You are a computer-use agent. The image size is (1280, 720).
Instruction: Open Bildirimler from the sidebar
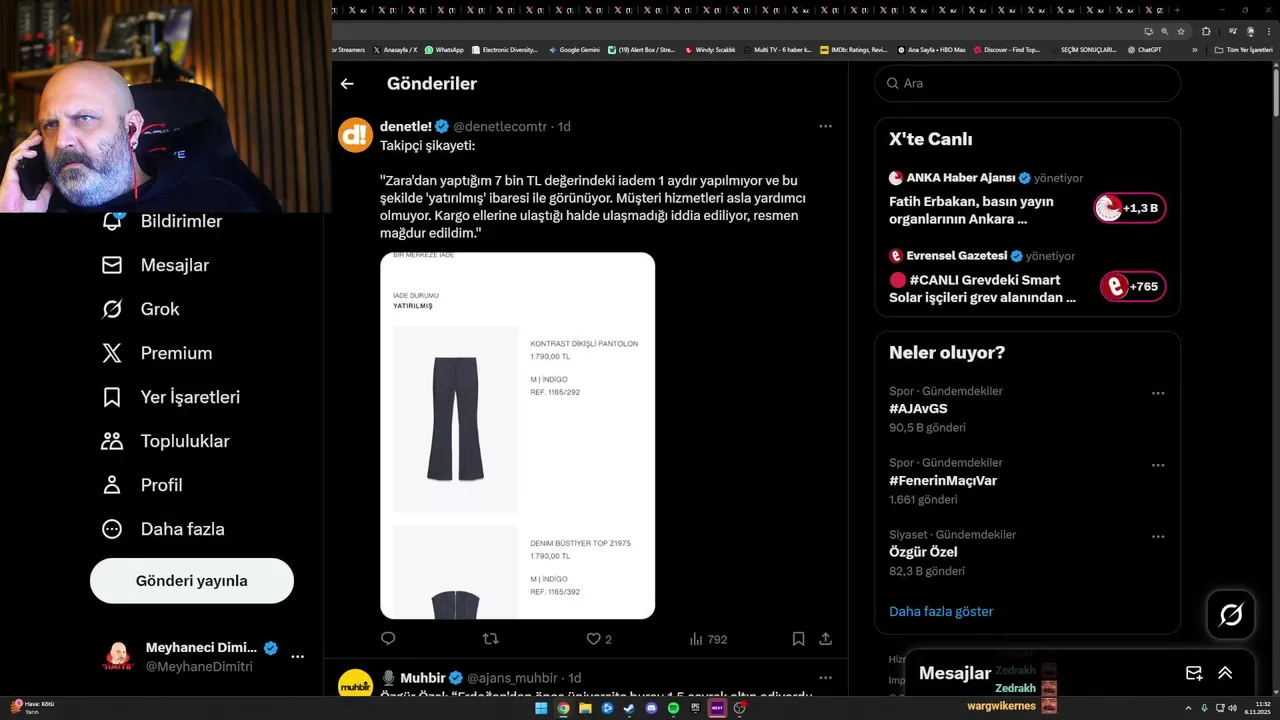164,221
